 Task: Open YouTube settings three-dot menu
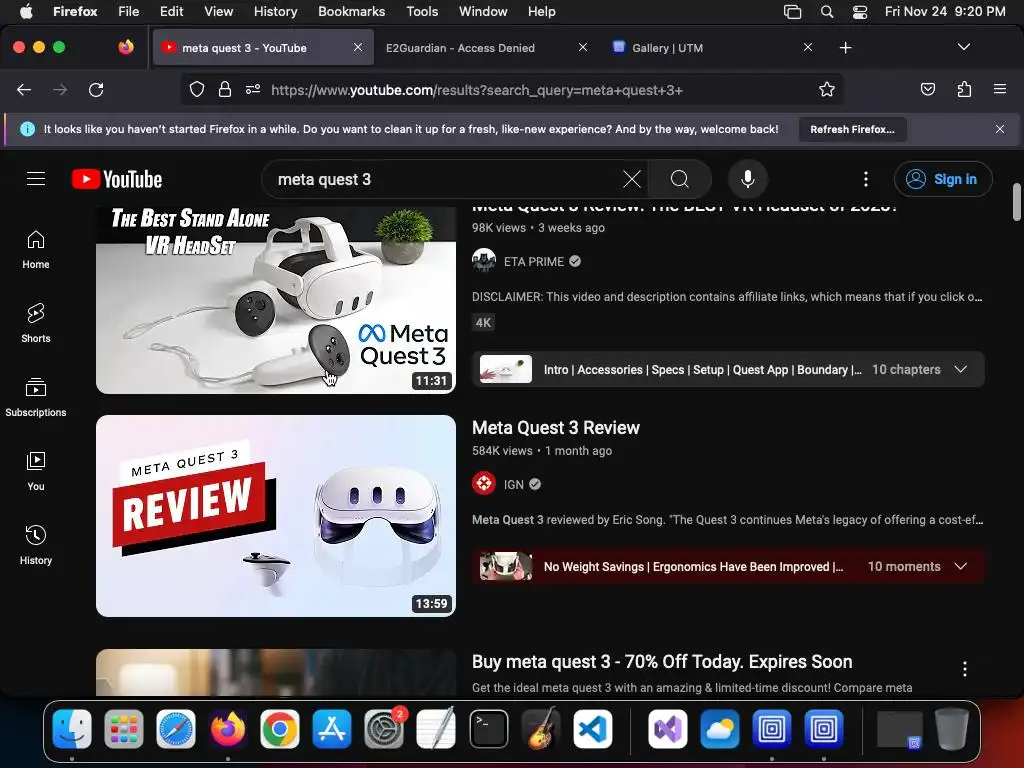[866, 179]
